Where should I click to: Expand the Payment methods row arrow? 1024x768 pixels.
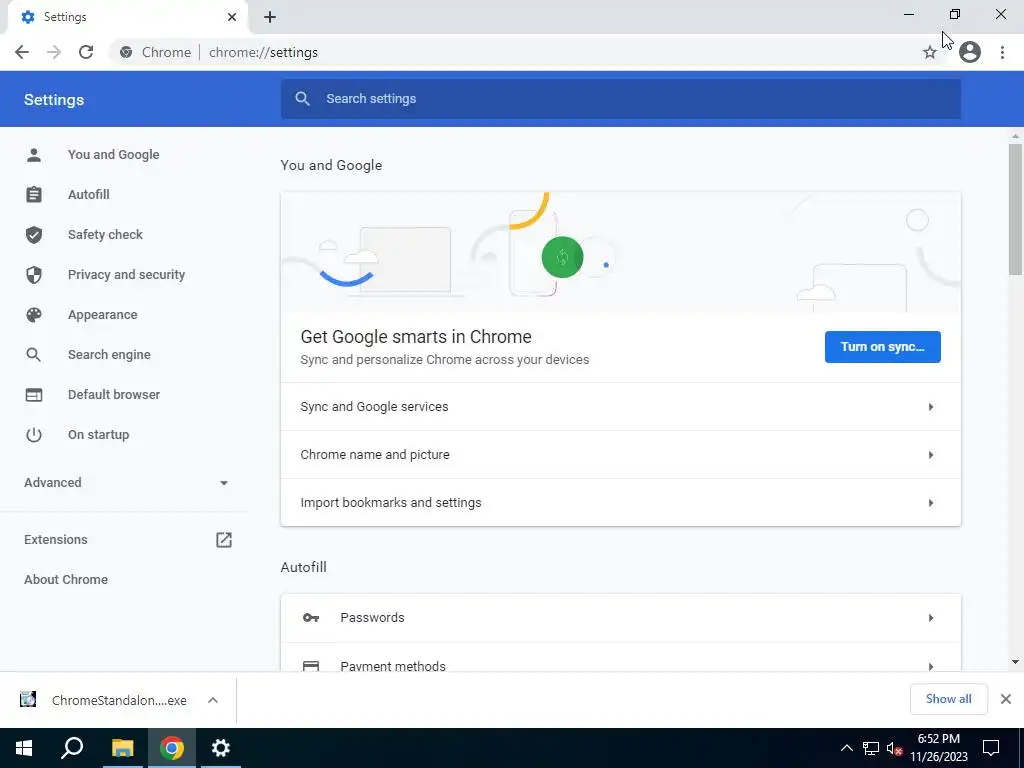tap(931, 665)
